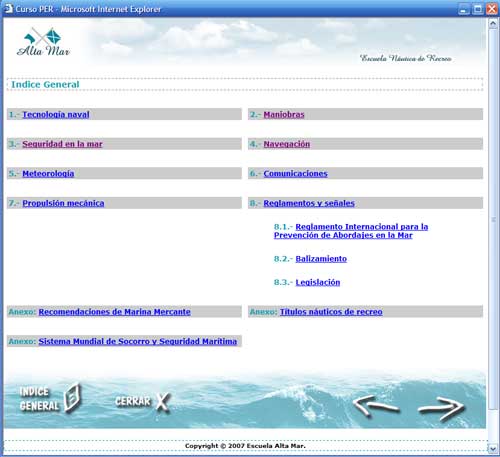500x457 pixels.
Task: Open annex Recomendaciones de Marina Mercante
Action: tap(114, 312)
